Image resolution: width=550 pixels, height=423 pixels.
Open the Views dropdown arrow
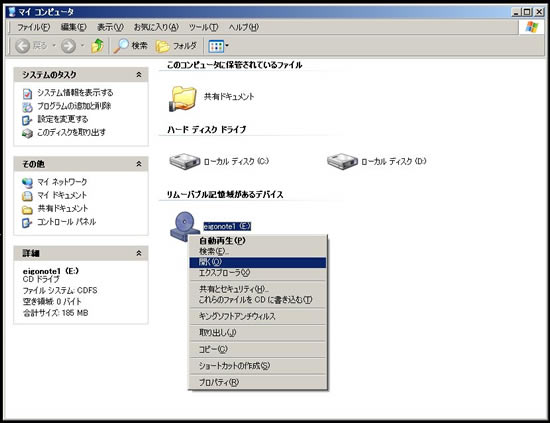tap(227, 46)
